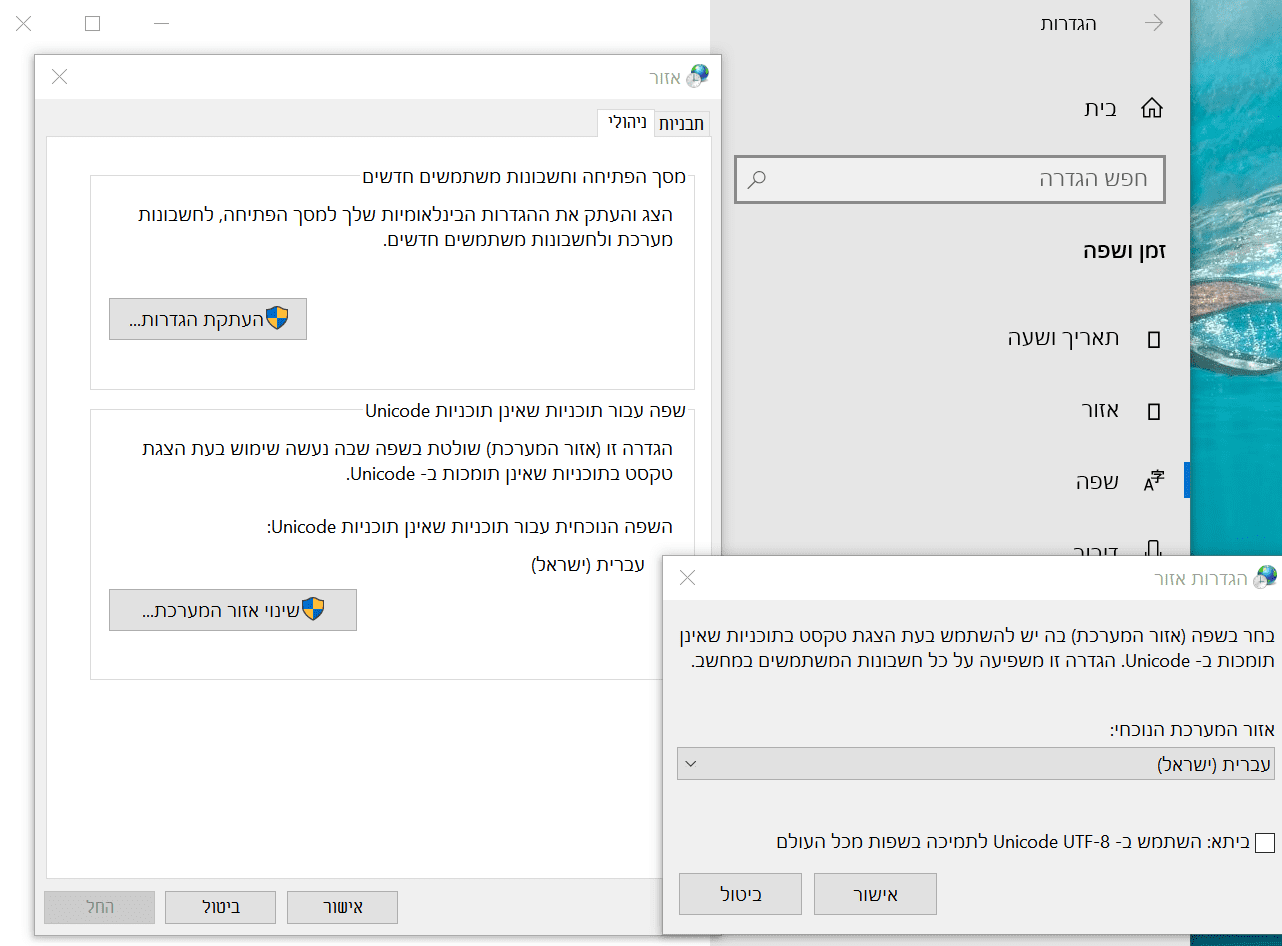Click ביטול in the הגדרות אזור dialog
Viewport: 1282px width, 946px height.
[x=740, y=893]
